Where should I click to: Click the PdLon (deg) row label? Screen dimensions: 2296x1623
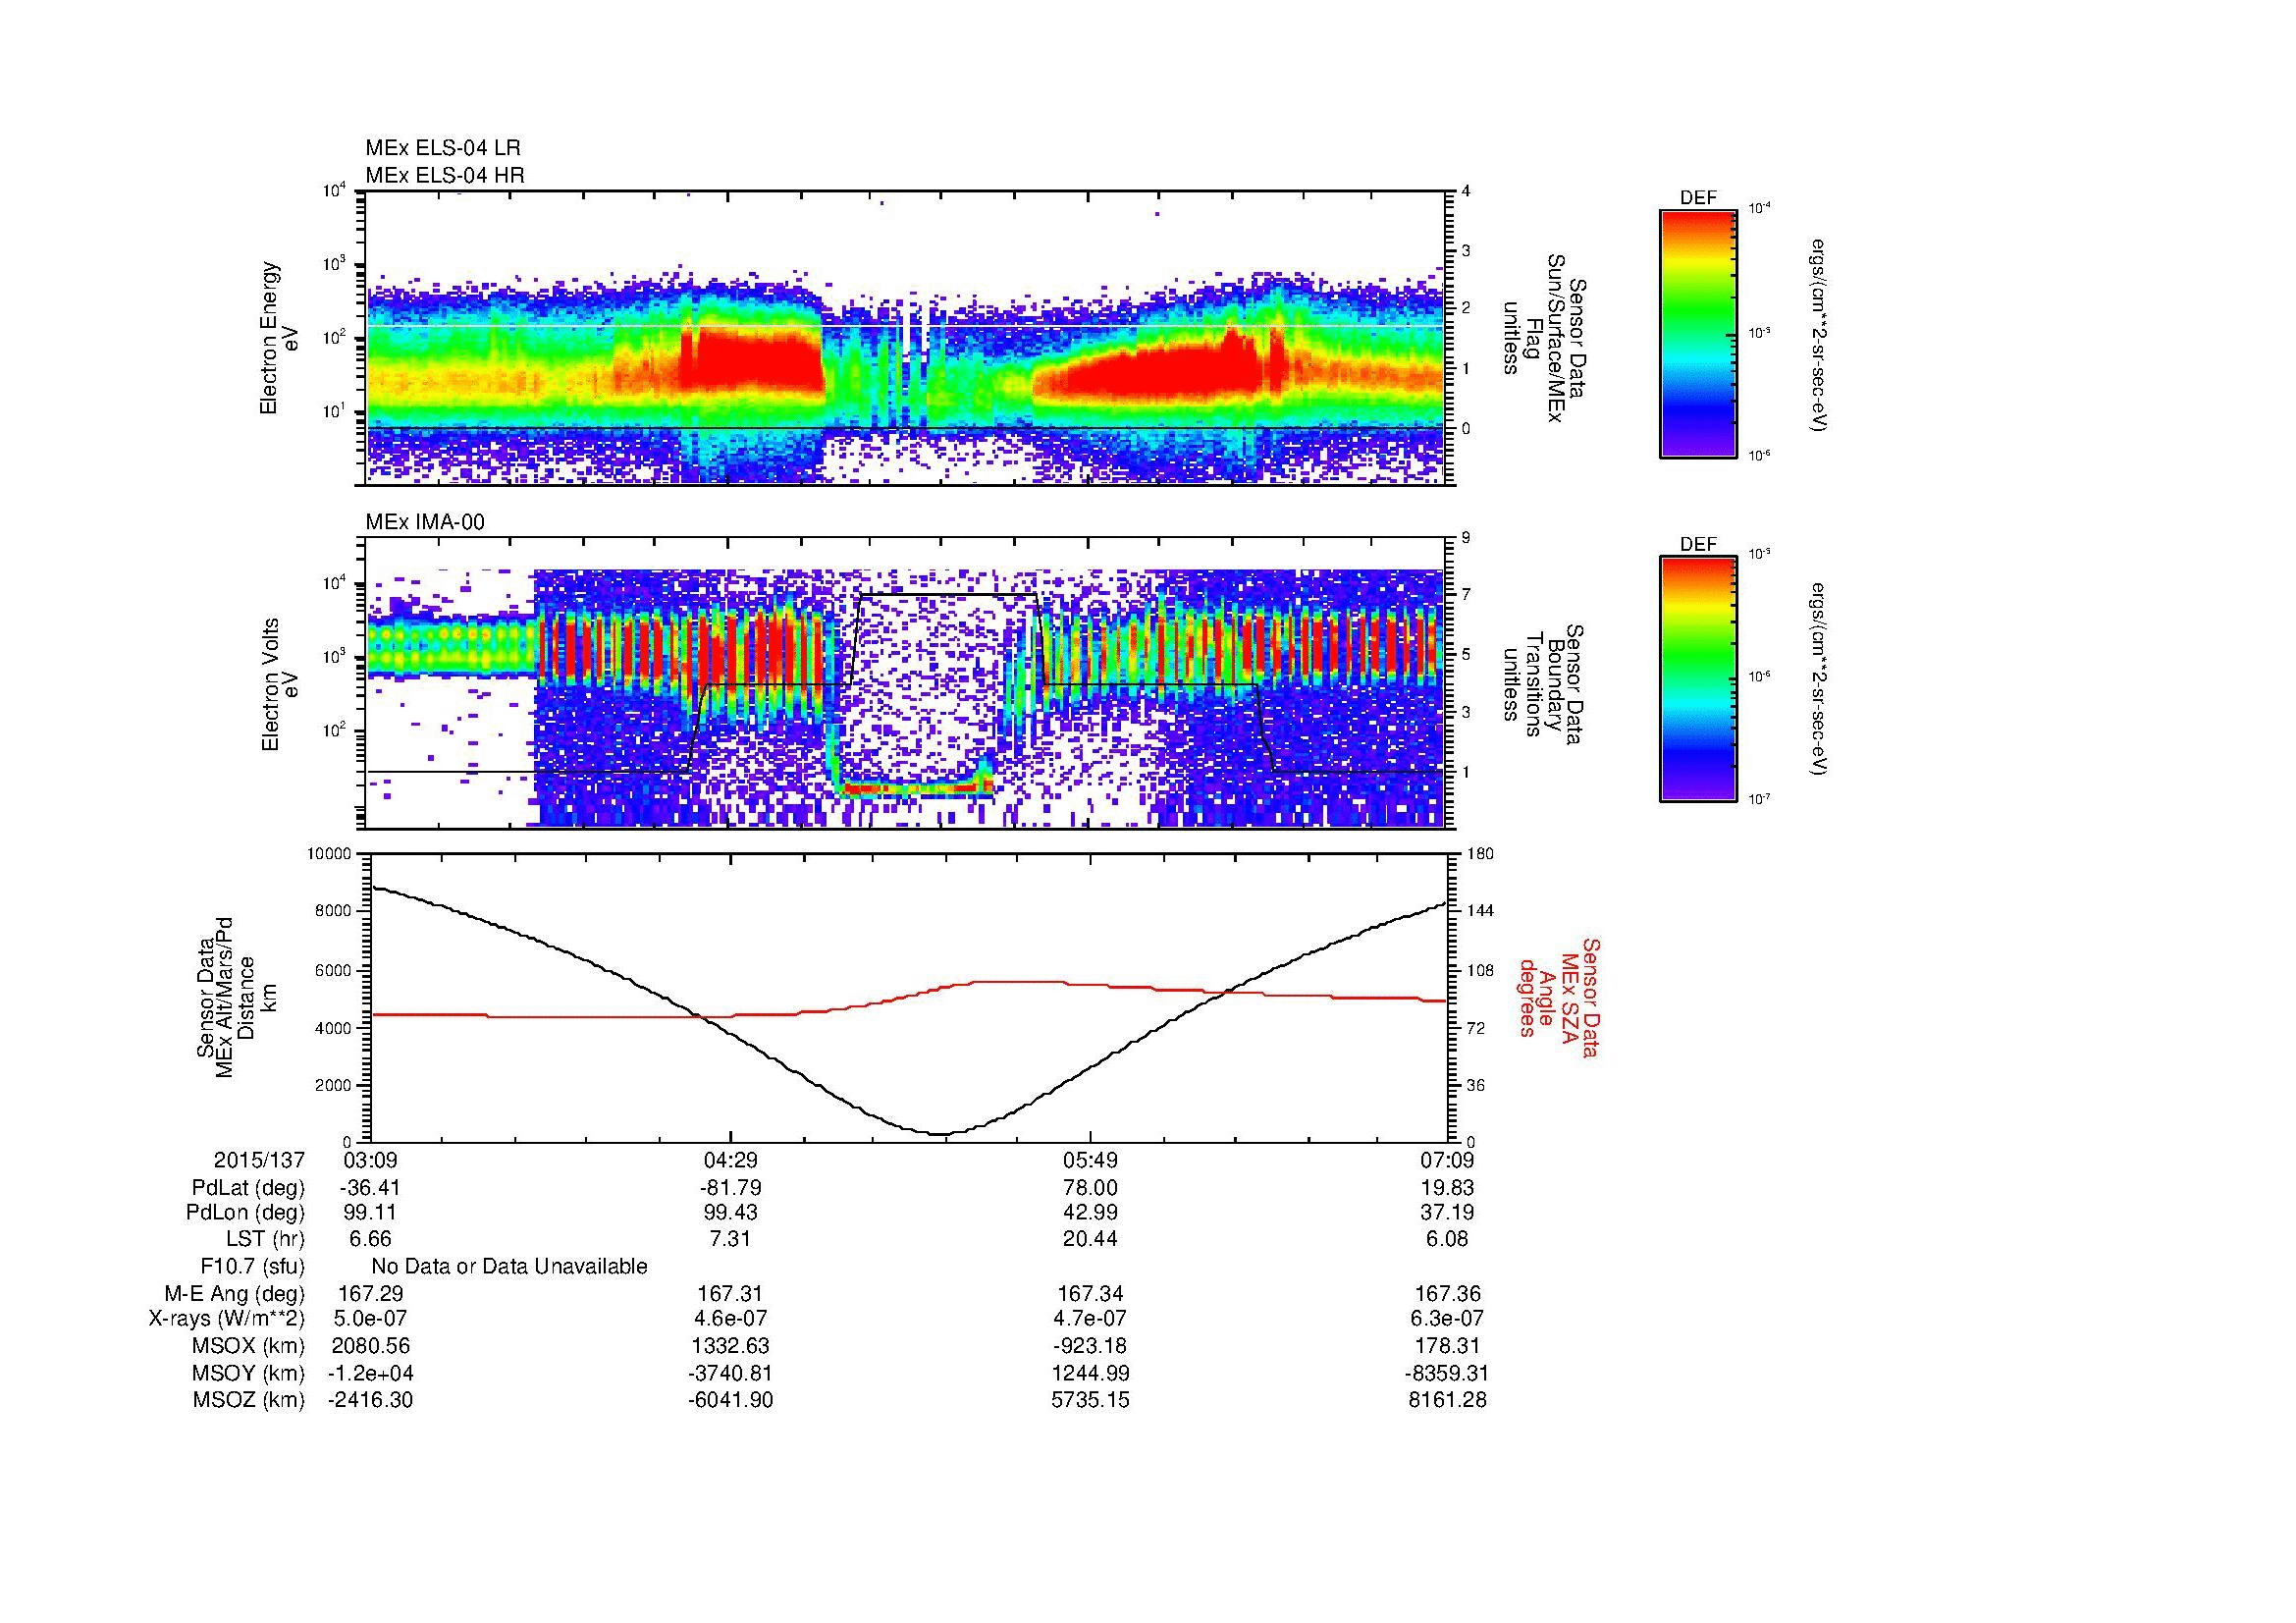245,1213
